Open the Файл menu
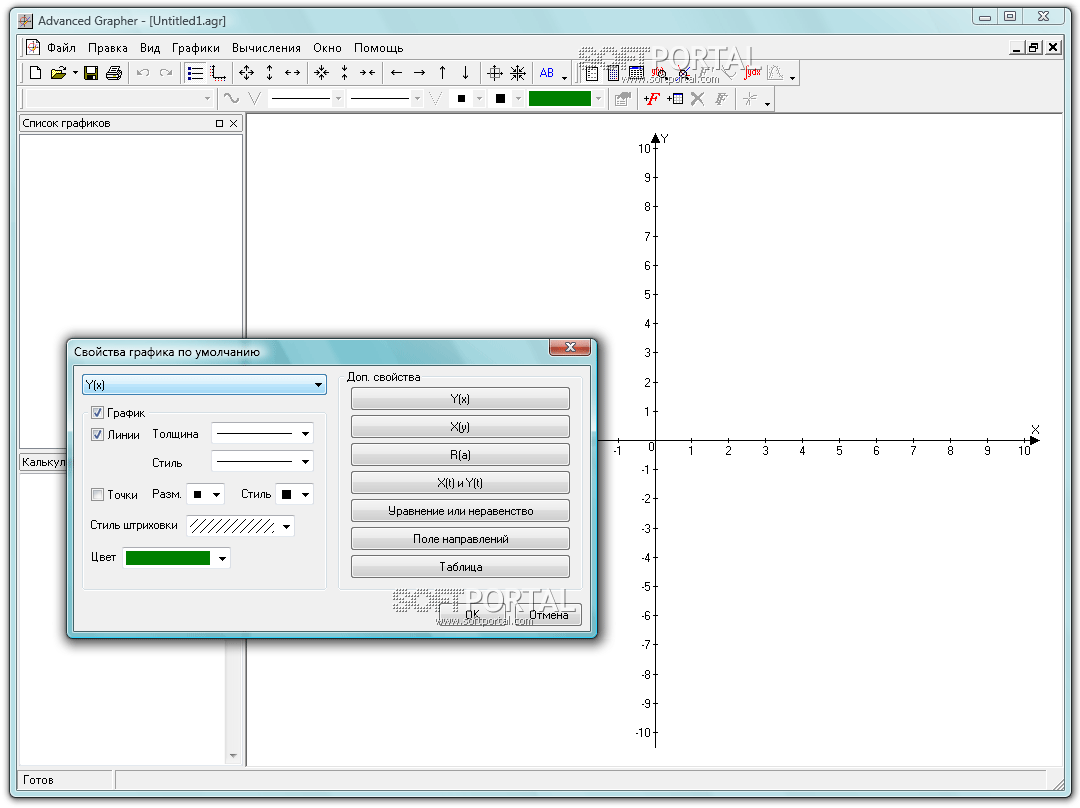 (61, 48)
